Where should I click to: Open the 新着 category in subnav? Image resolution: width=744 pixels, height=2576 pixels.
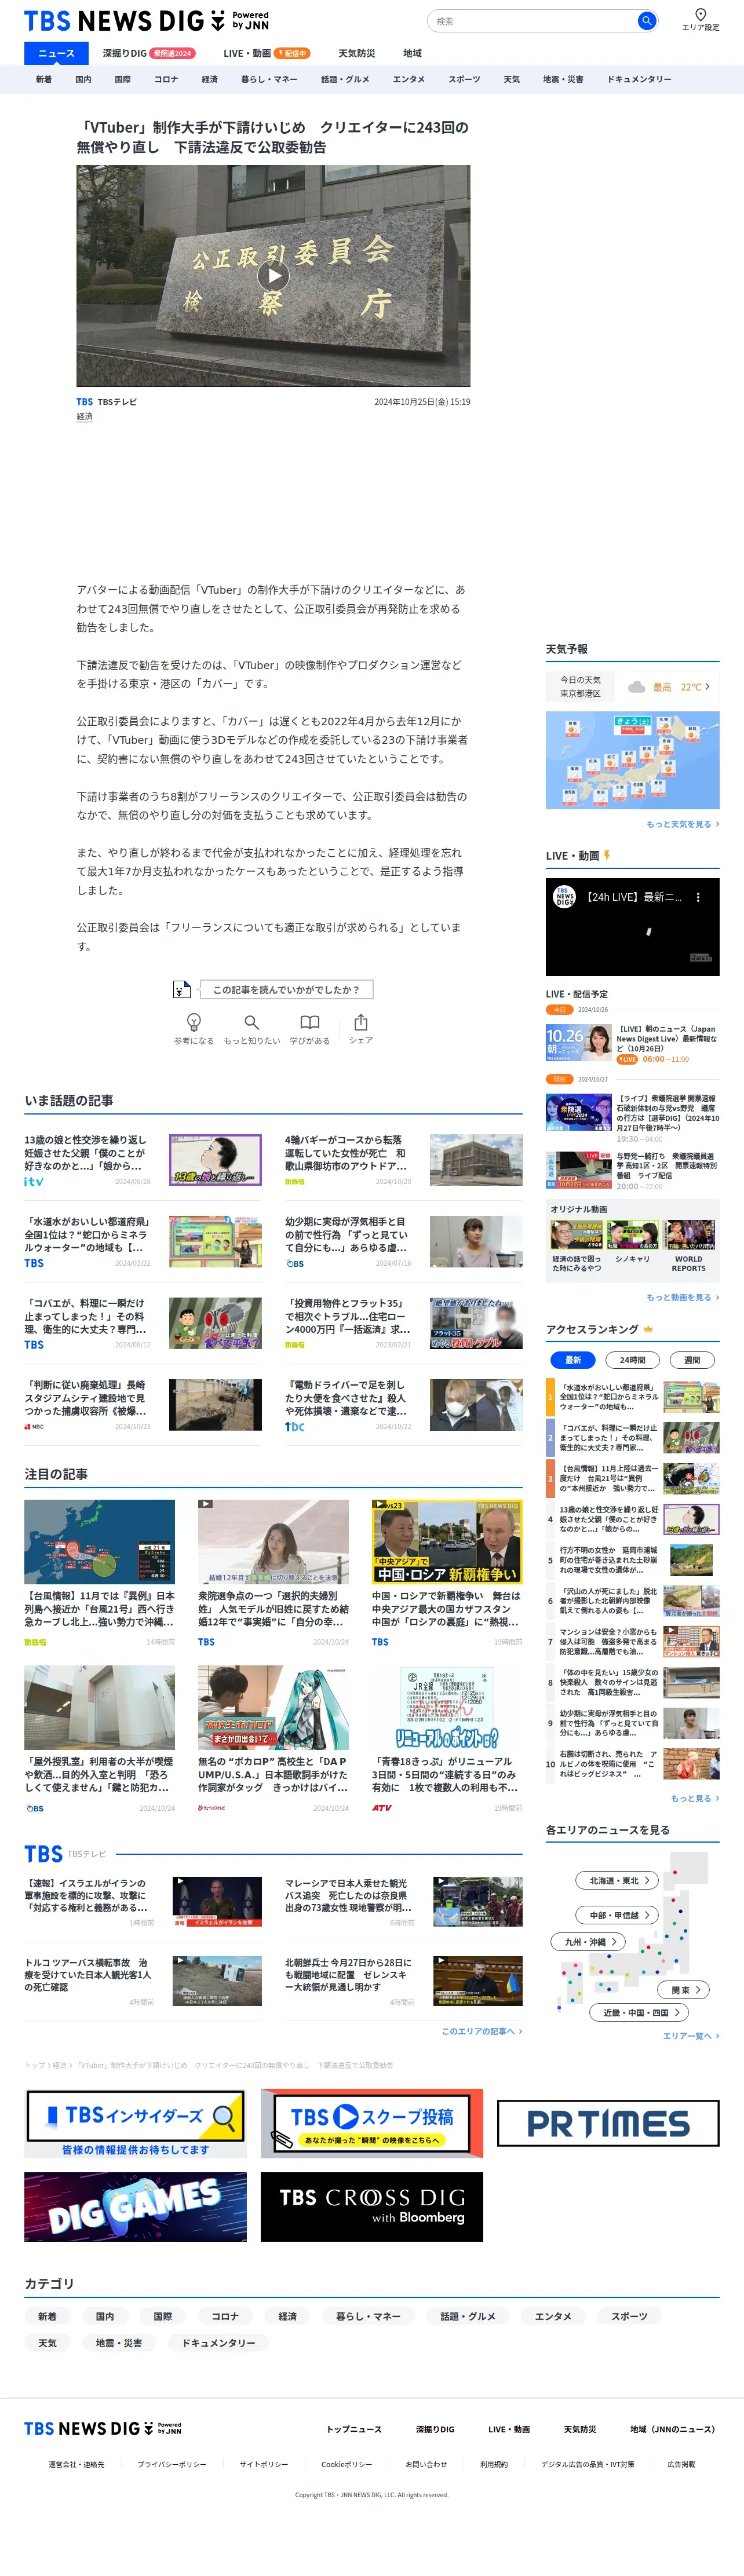tap(44, 79)
